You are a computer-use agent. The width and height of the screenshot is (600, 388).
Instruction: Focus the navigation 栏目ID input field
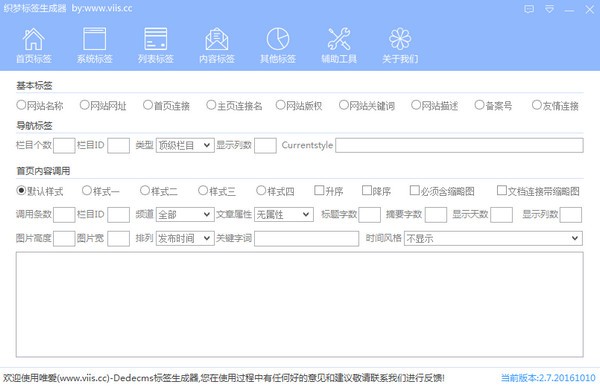pos(118,146)
